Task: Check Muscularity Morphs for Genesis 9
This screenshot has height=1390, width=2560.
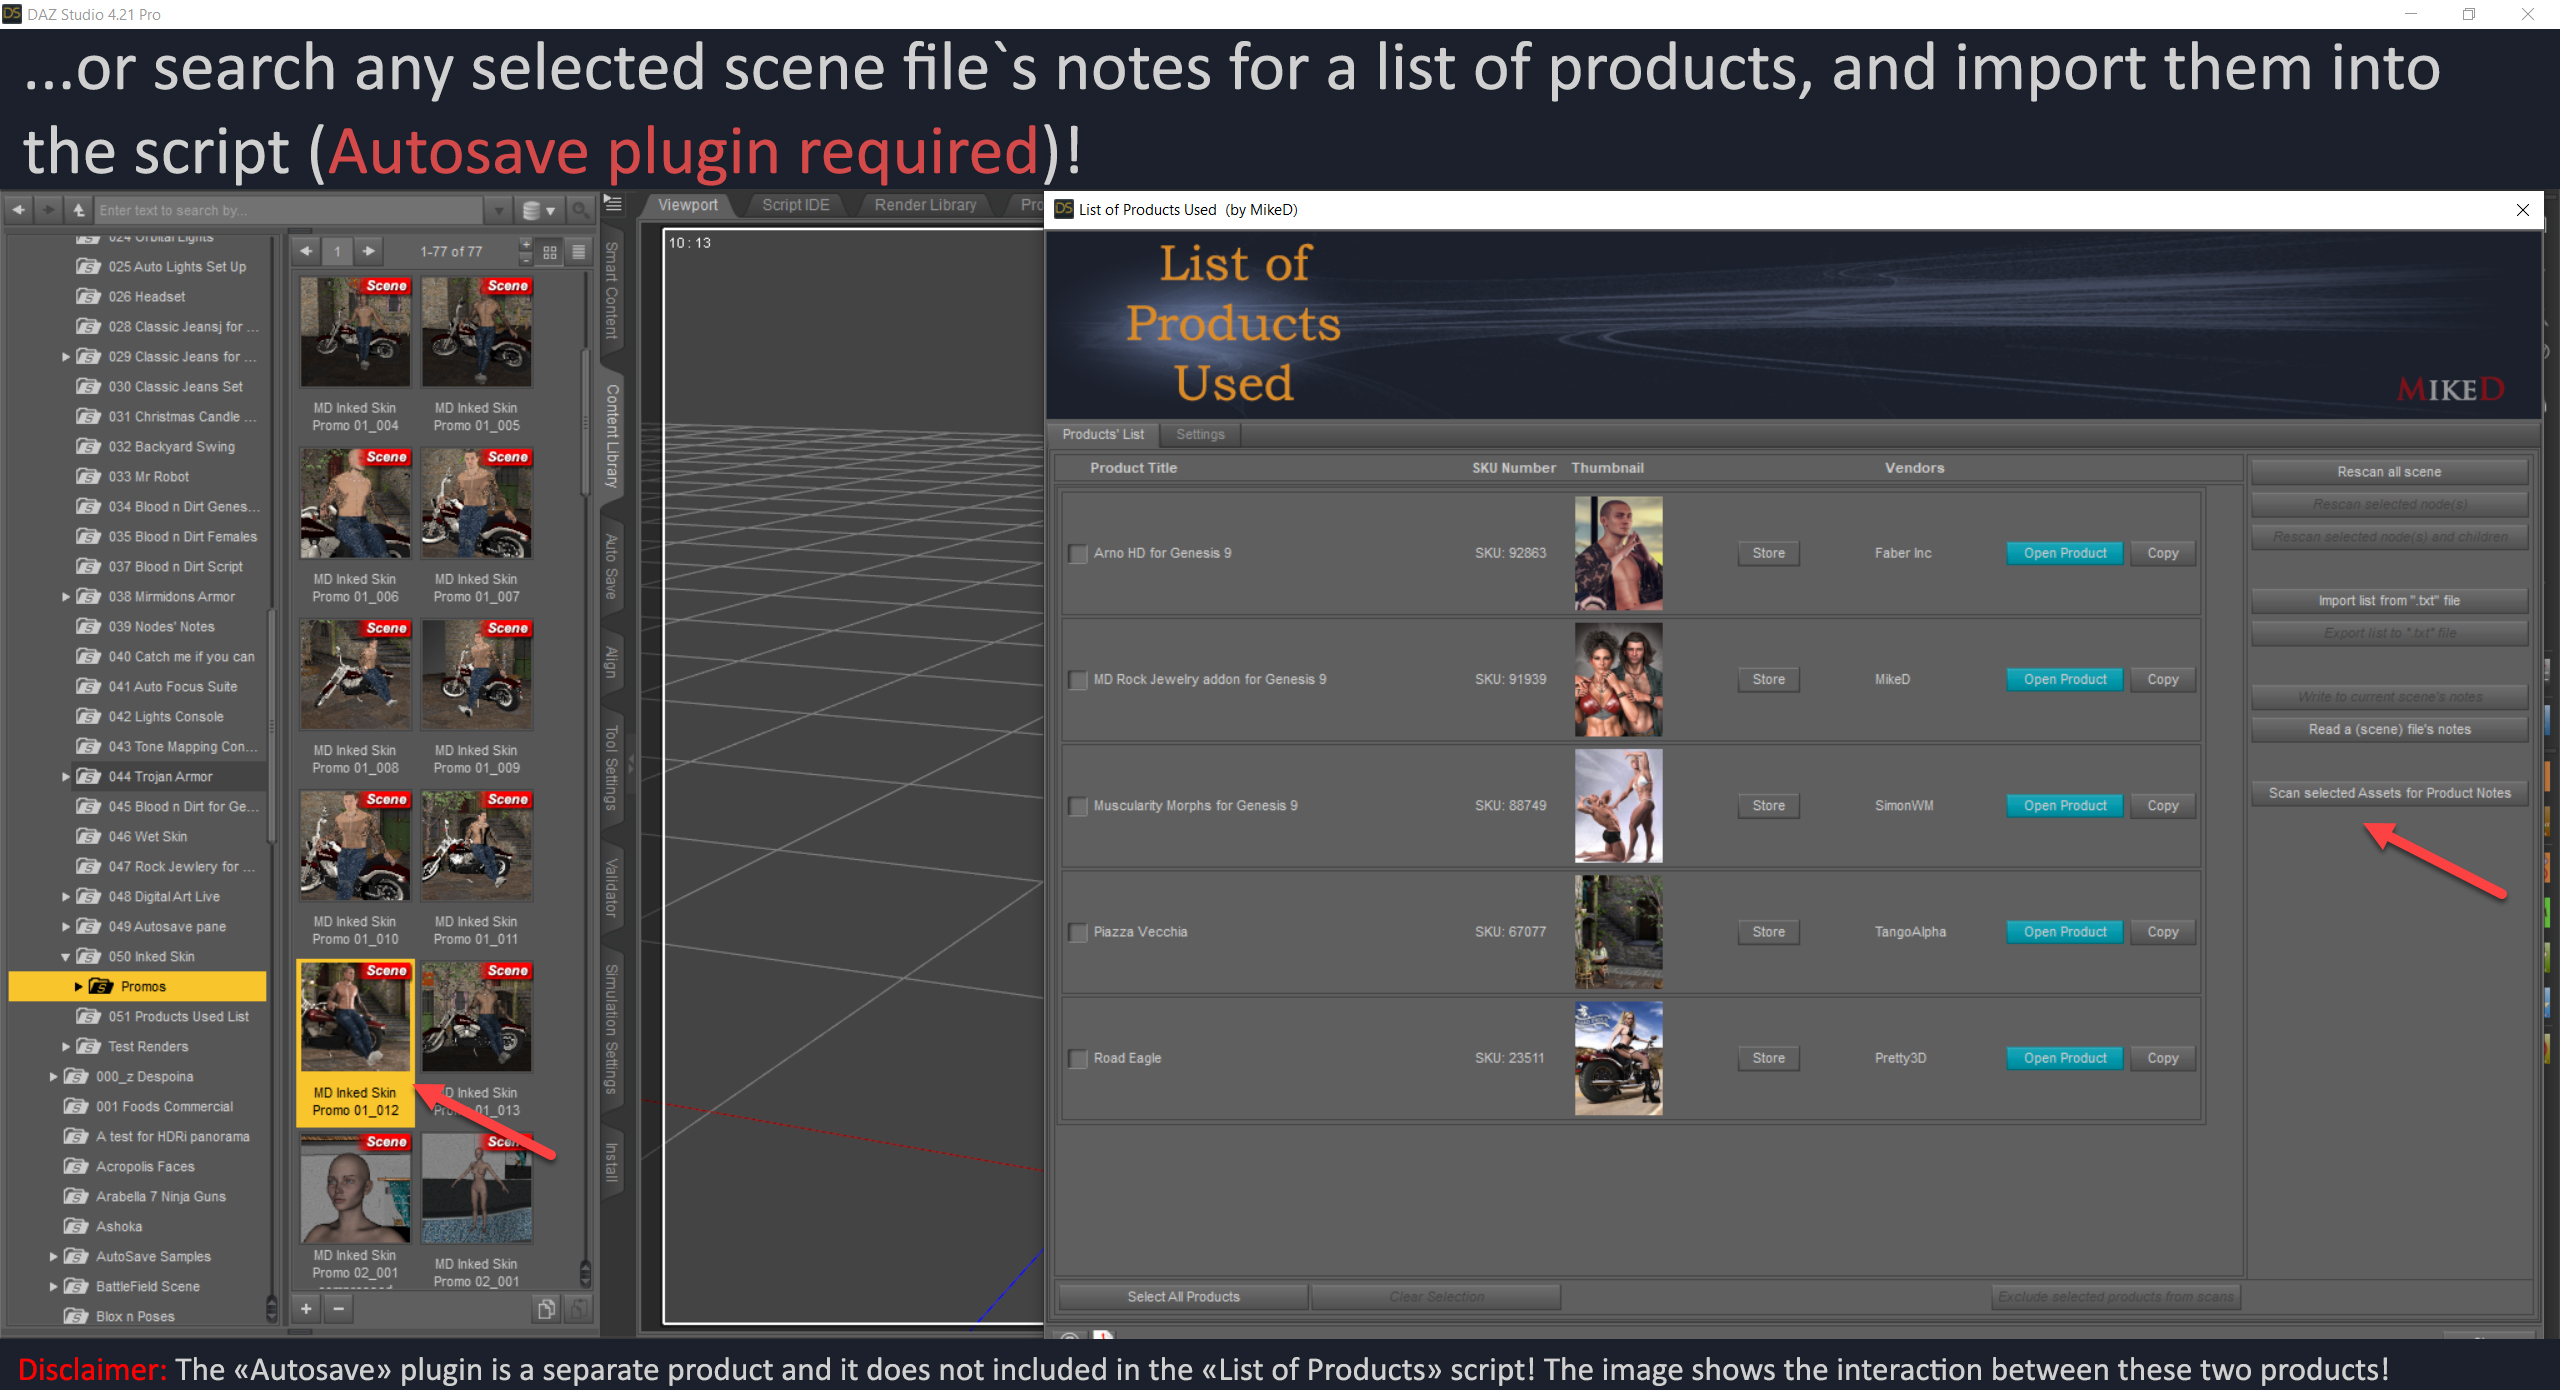Action: [x=1077, y=806]
